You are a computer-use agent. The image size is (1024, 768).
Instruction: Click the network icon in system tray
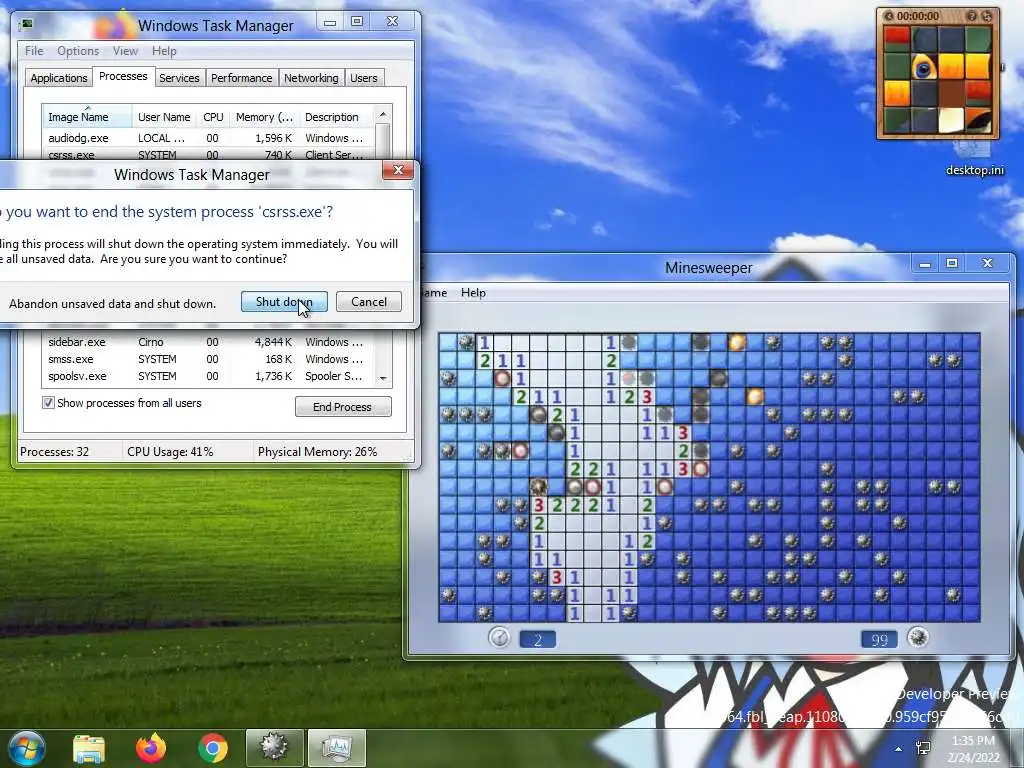923,748
